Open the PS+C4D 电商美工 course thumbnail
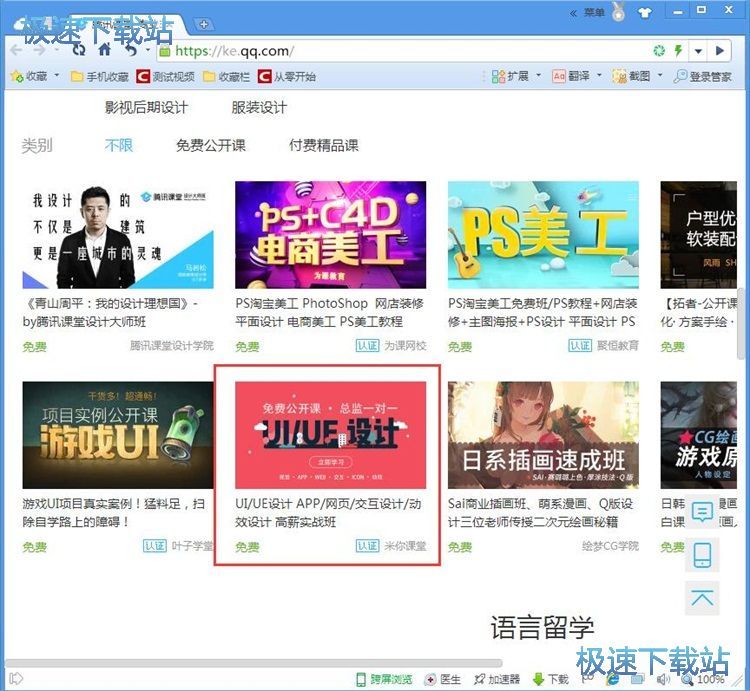750x691 pixels. click(331, 235)
